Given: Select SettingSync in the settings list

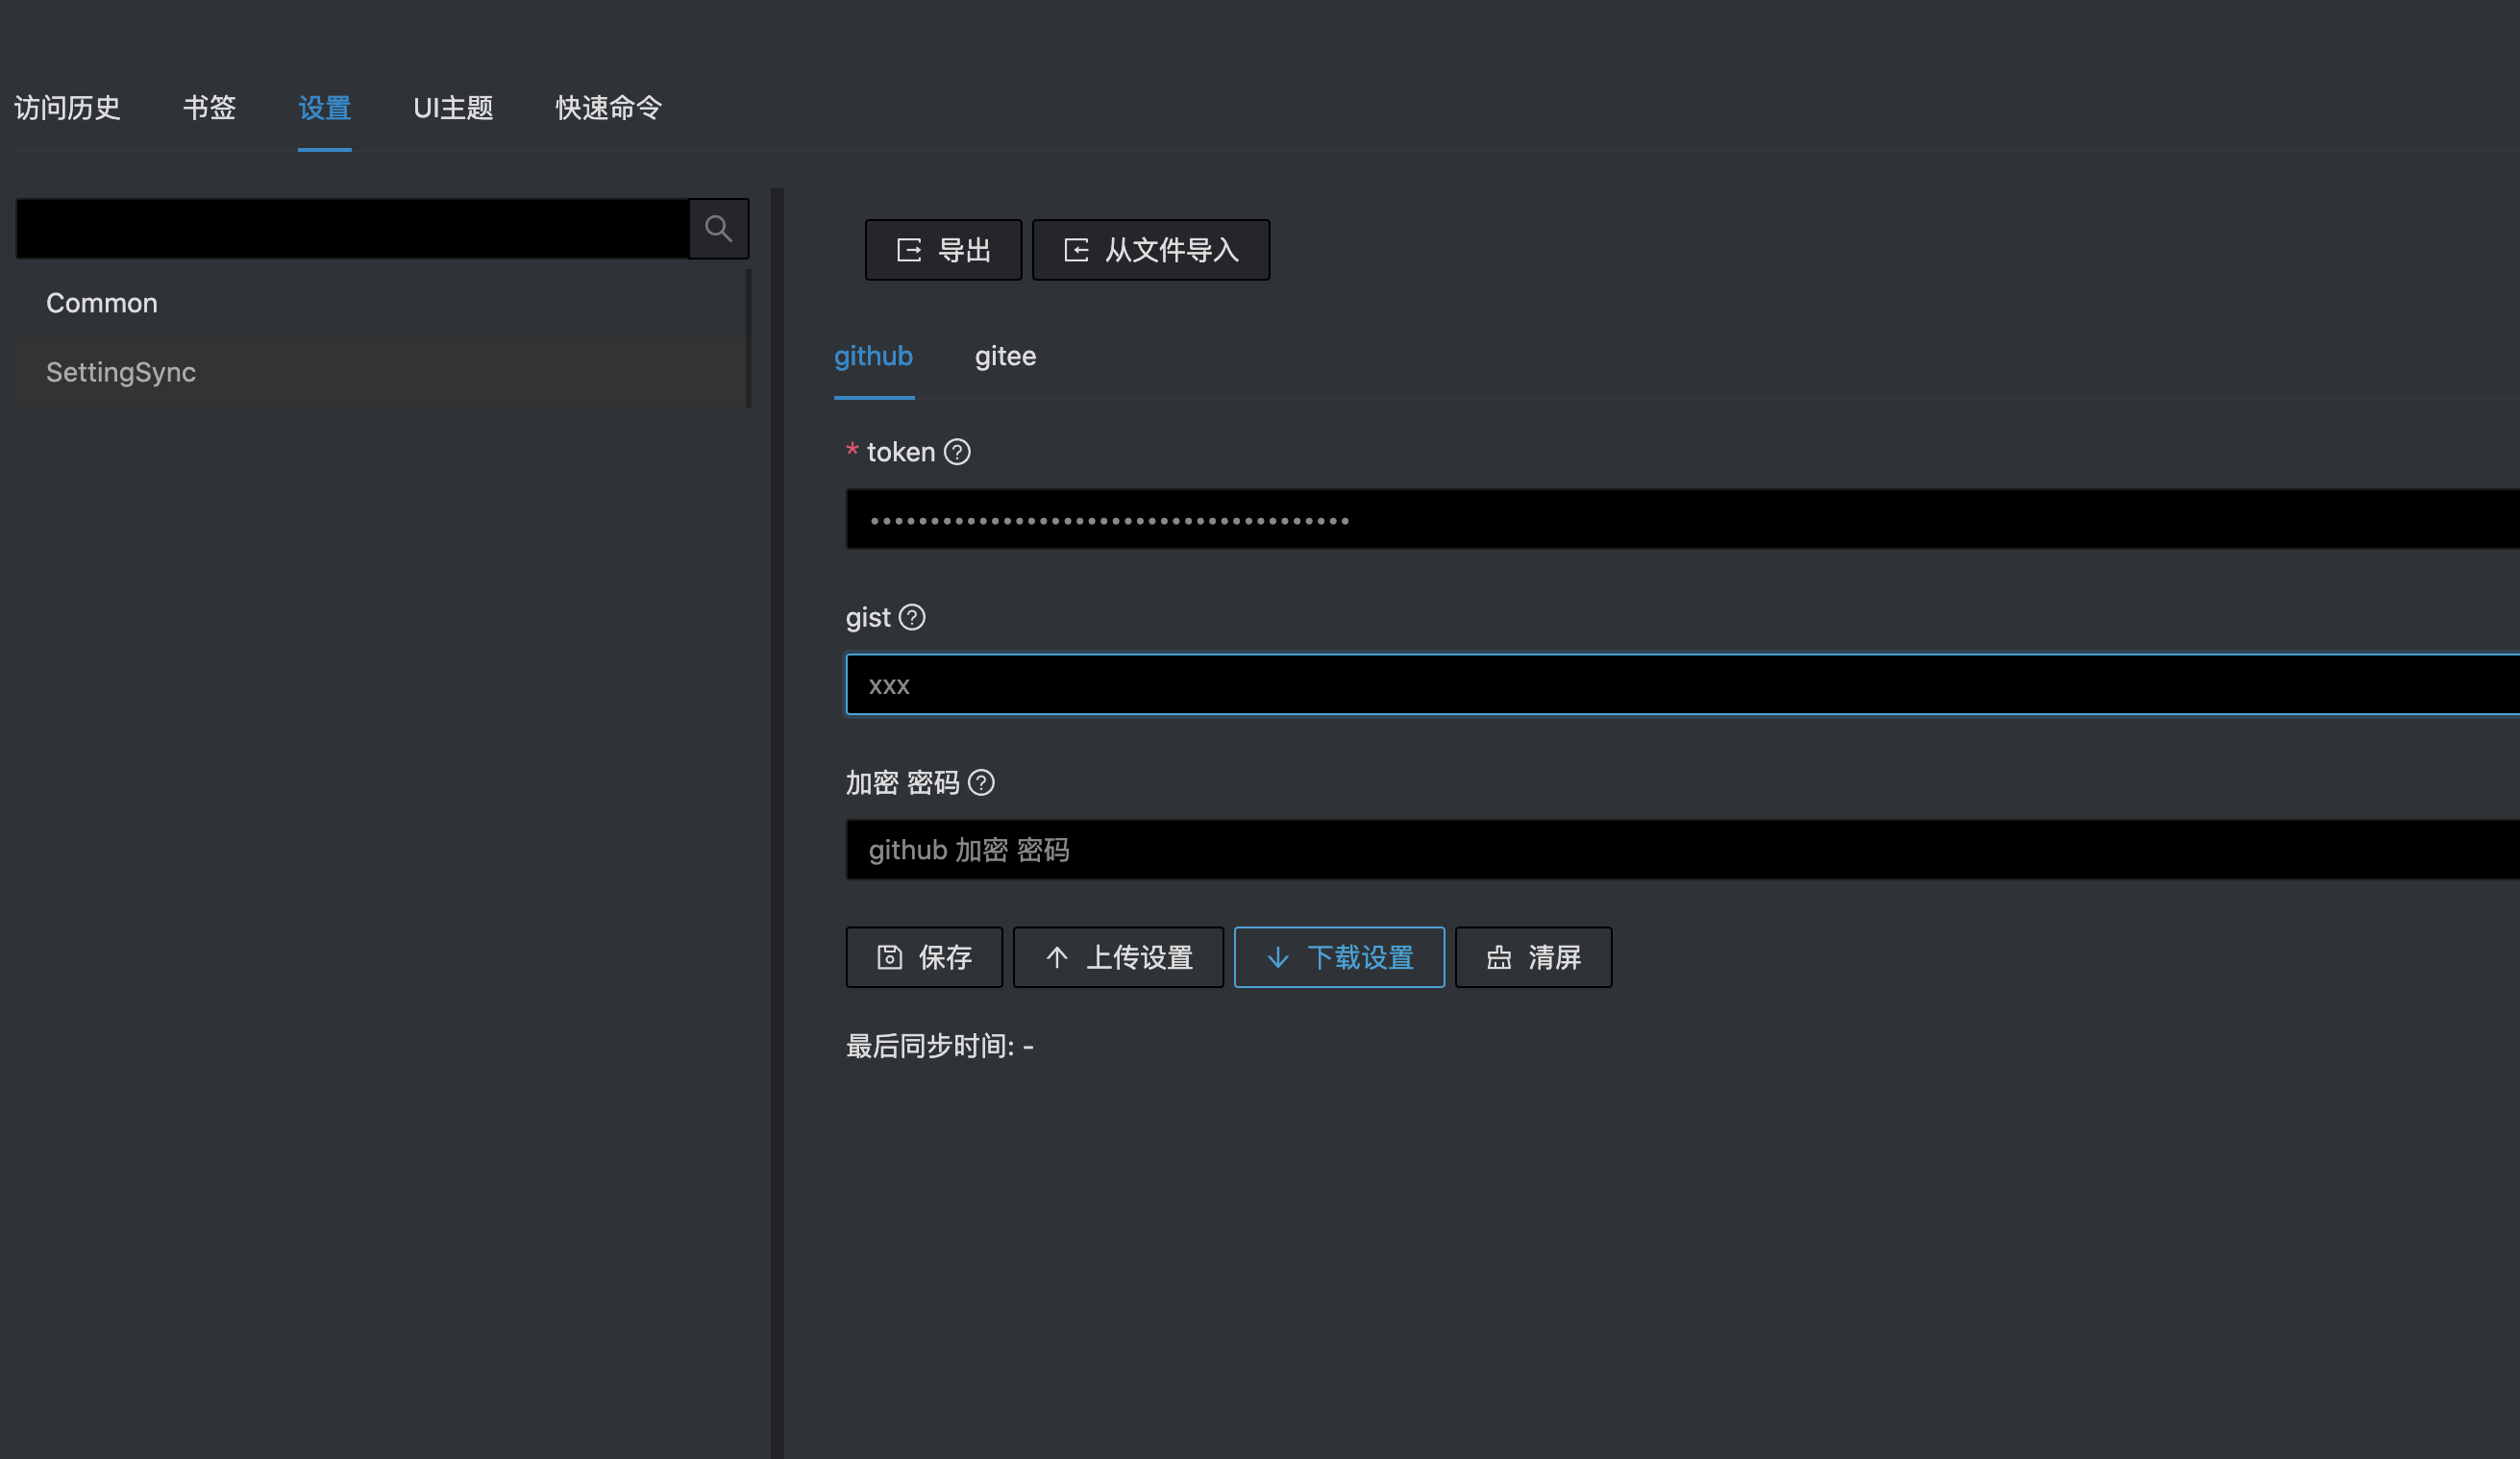Looking at the screenshot, I should [x=121, y=372].
